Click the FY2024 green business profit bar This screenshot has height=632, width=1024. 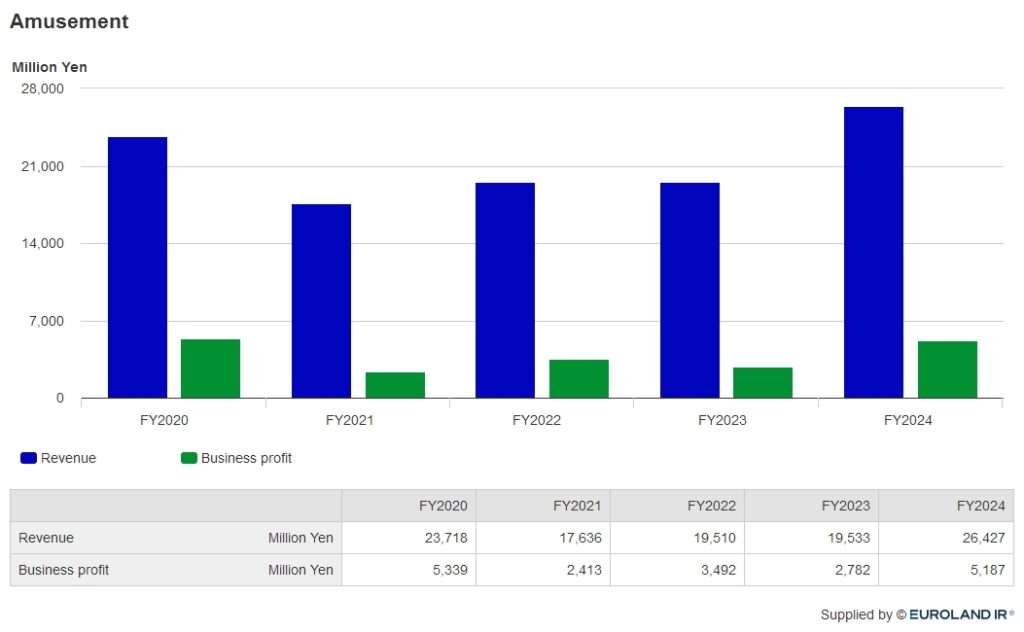947,370
